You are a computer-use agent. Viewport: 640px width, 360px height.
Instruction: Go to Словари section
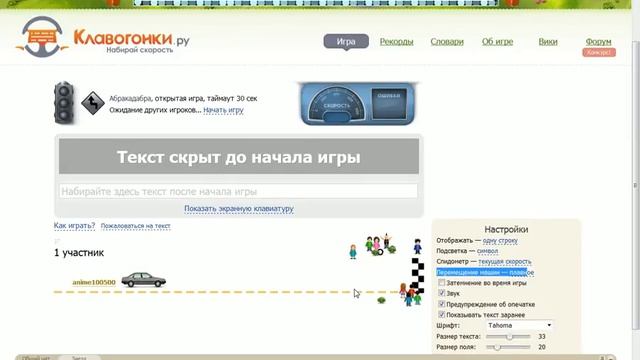tap(447, 42)
